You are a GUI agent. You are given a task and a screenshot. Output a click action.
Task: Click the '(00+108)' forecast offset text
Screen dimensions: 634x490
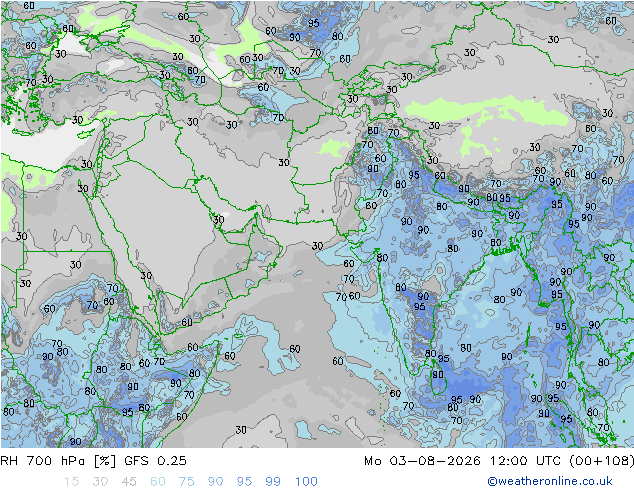(601, 461)
